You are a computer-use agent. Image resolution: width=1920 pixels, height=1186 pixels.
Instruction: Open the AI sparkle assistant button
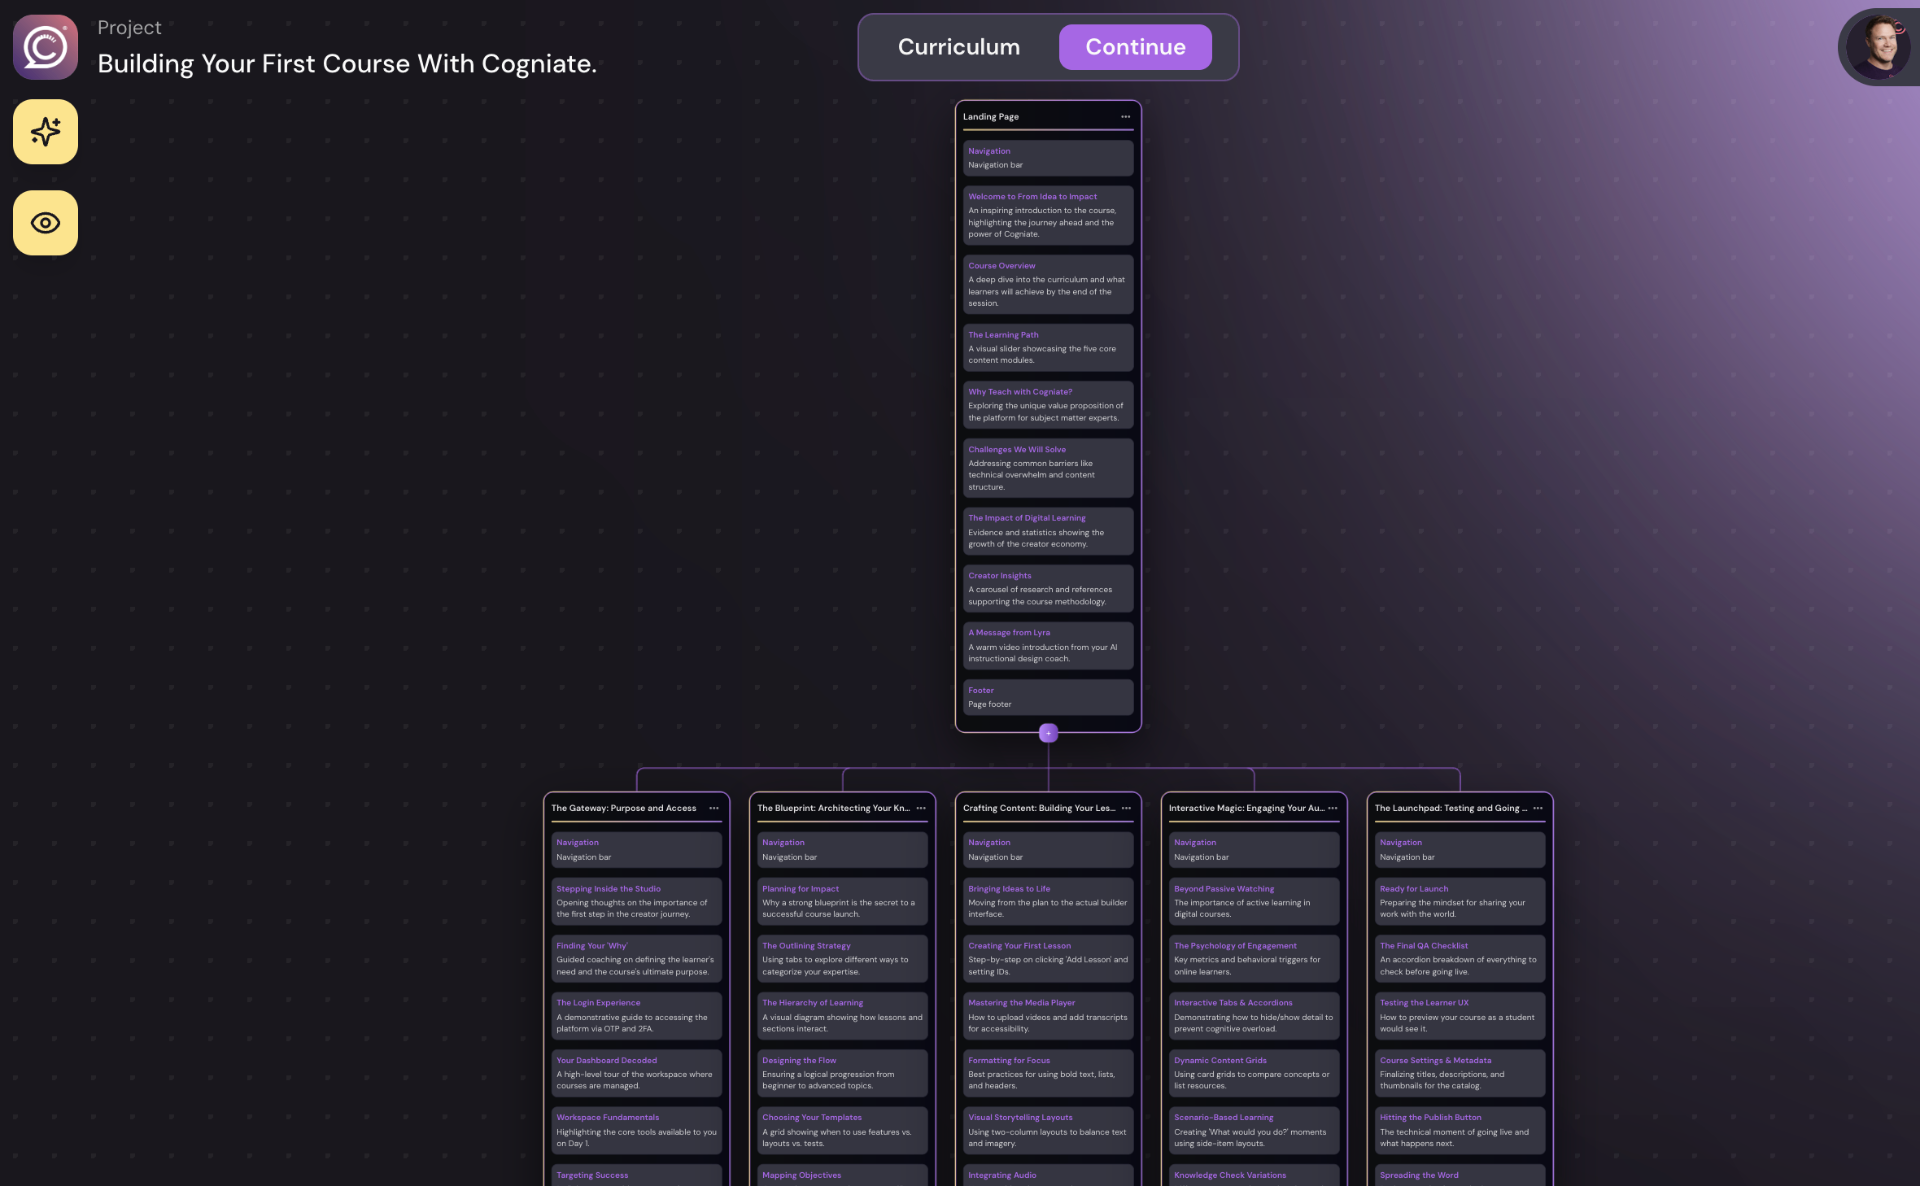coord(45,132)
